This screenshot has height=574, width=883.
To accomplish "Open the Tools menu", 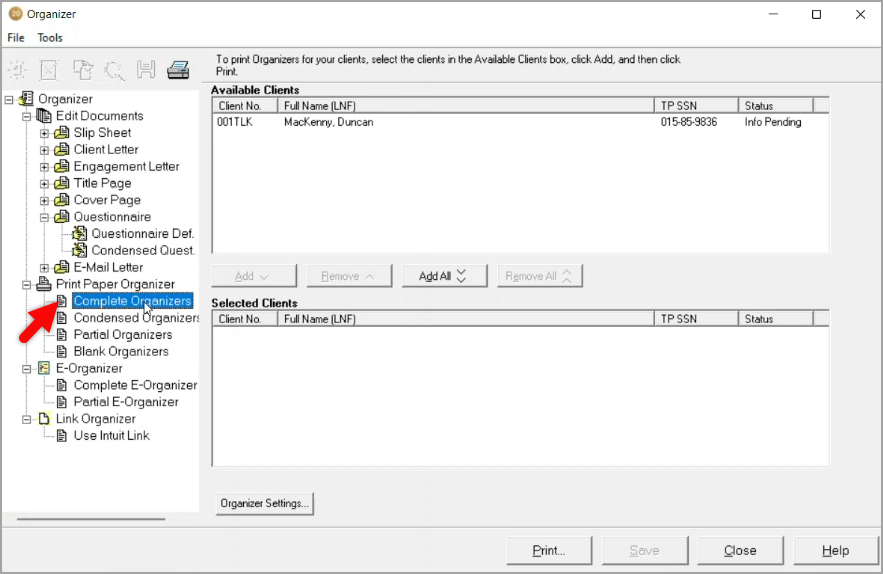I will (x=50, y=38).
